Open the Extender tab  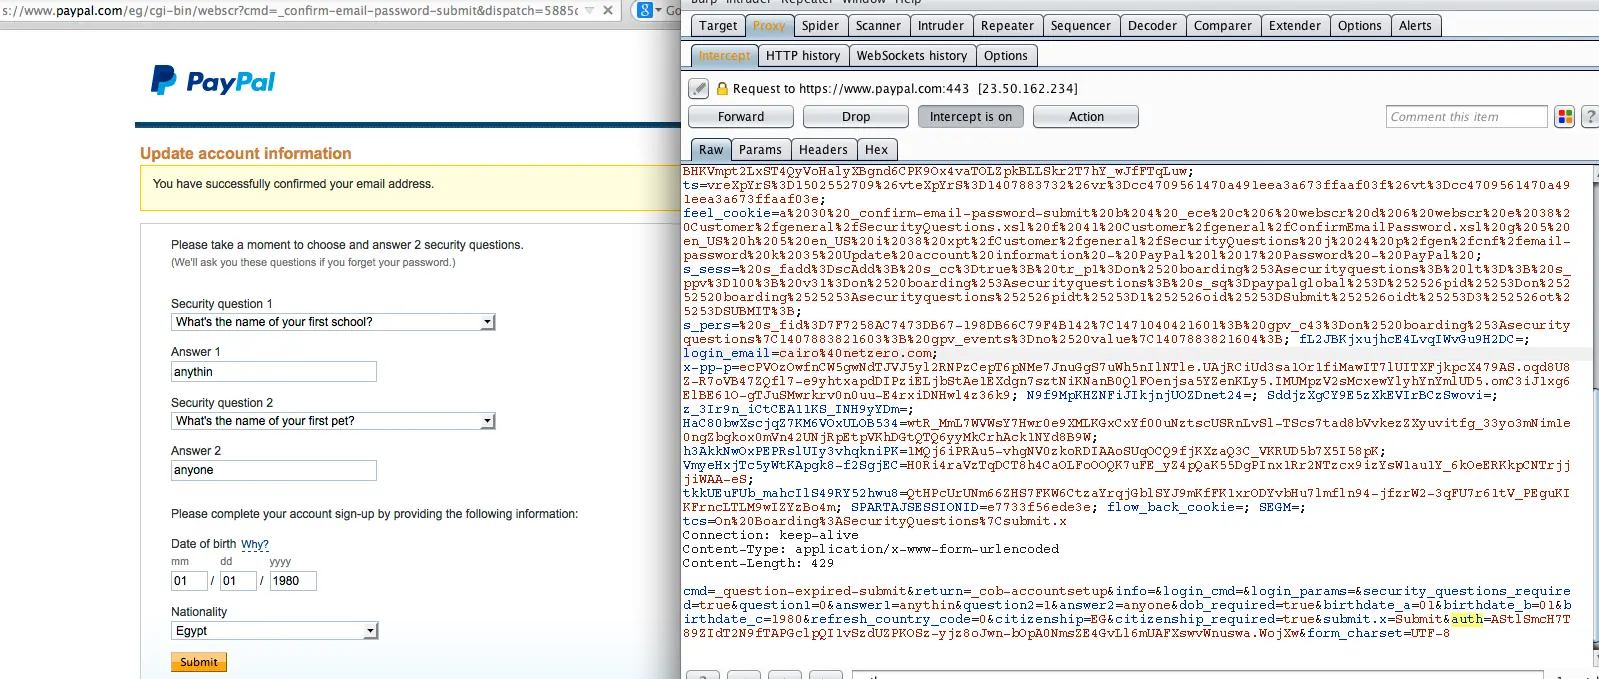tap(1295, 26)
